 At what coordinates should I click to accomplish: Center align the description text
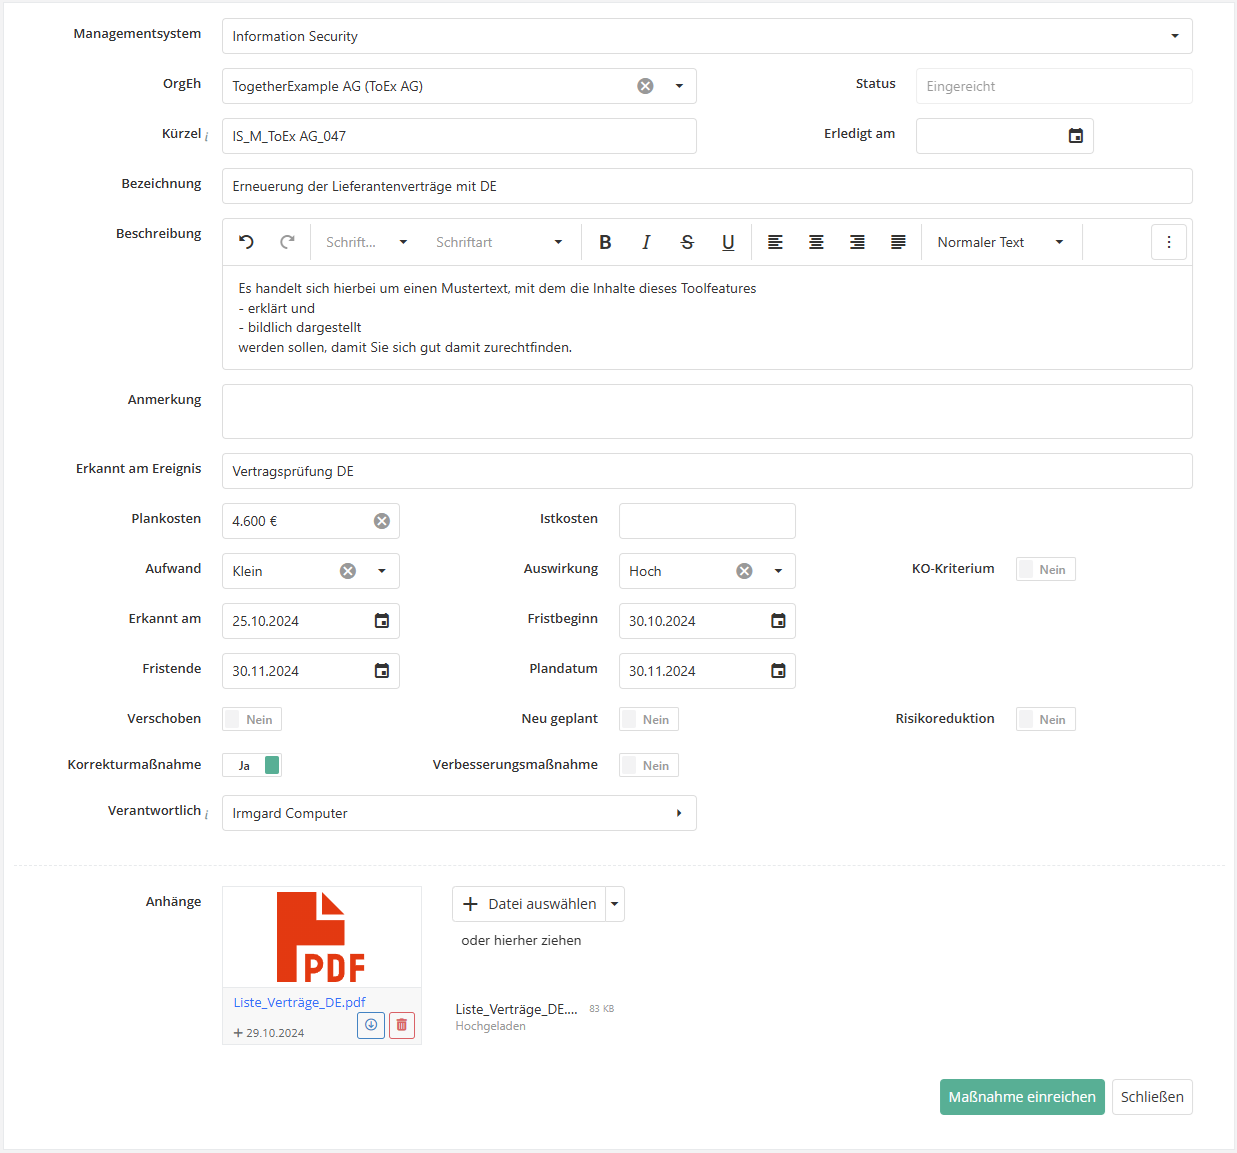click(816, 242)
